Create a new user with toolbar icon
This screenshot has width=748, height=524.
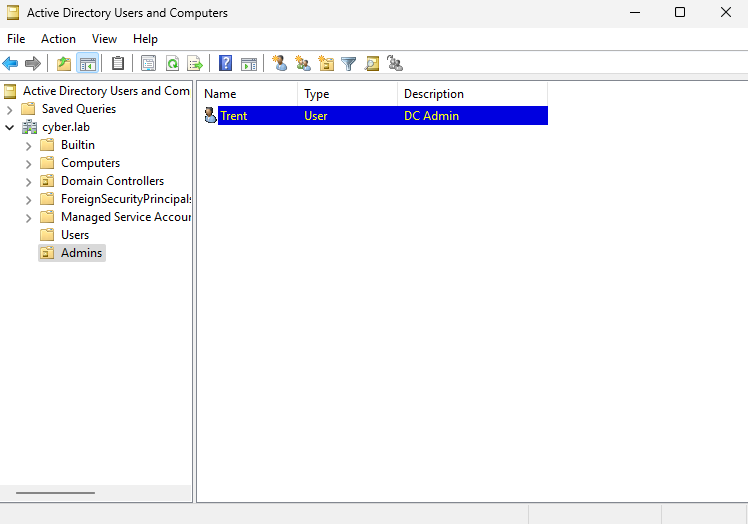click(279, 64)
